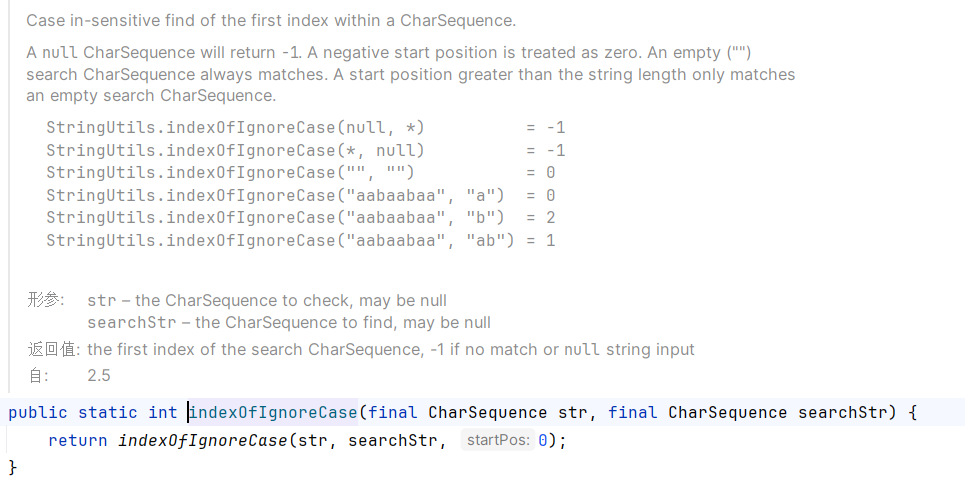Click the public keyword in method signature
The width and height of the screenshot is (965, 493).
(38, 412)
